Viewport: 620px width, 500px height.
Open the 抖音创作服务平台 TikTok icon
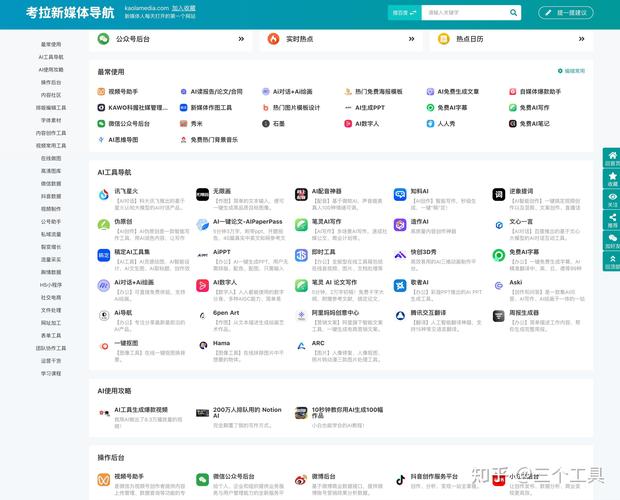click(x=400, y=480)
